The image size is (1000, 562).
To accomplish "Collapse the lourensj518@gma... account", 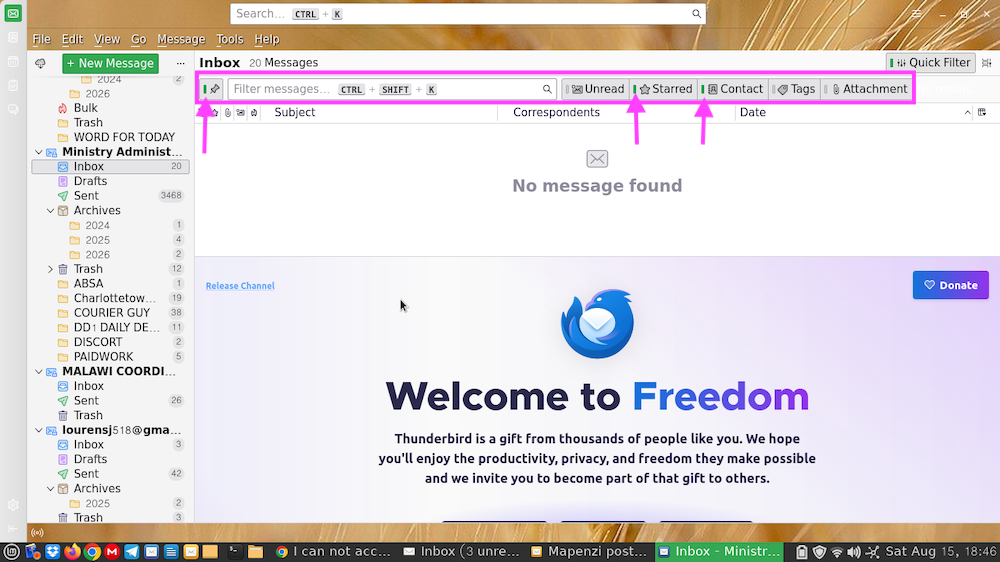I will (39, 431).
